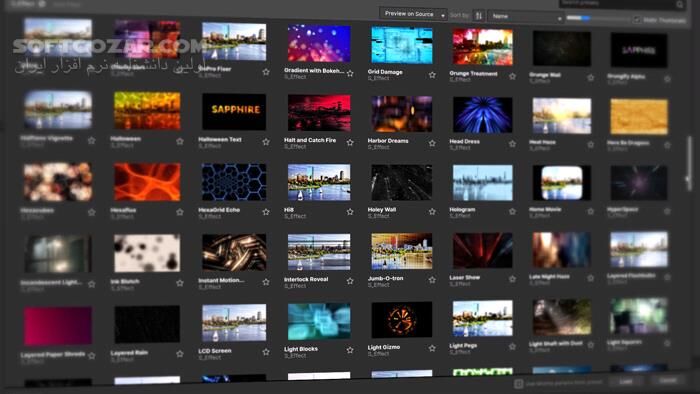Select the Holey Wall thumbnail

pyautogui.click(x=402, y=182)
